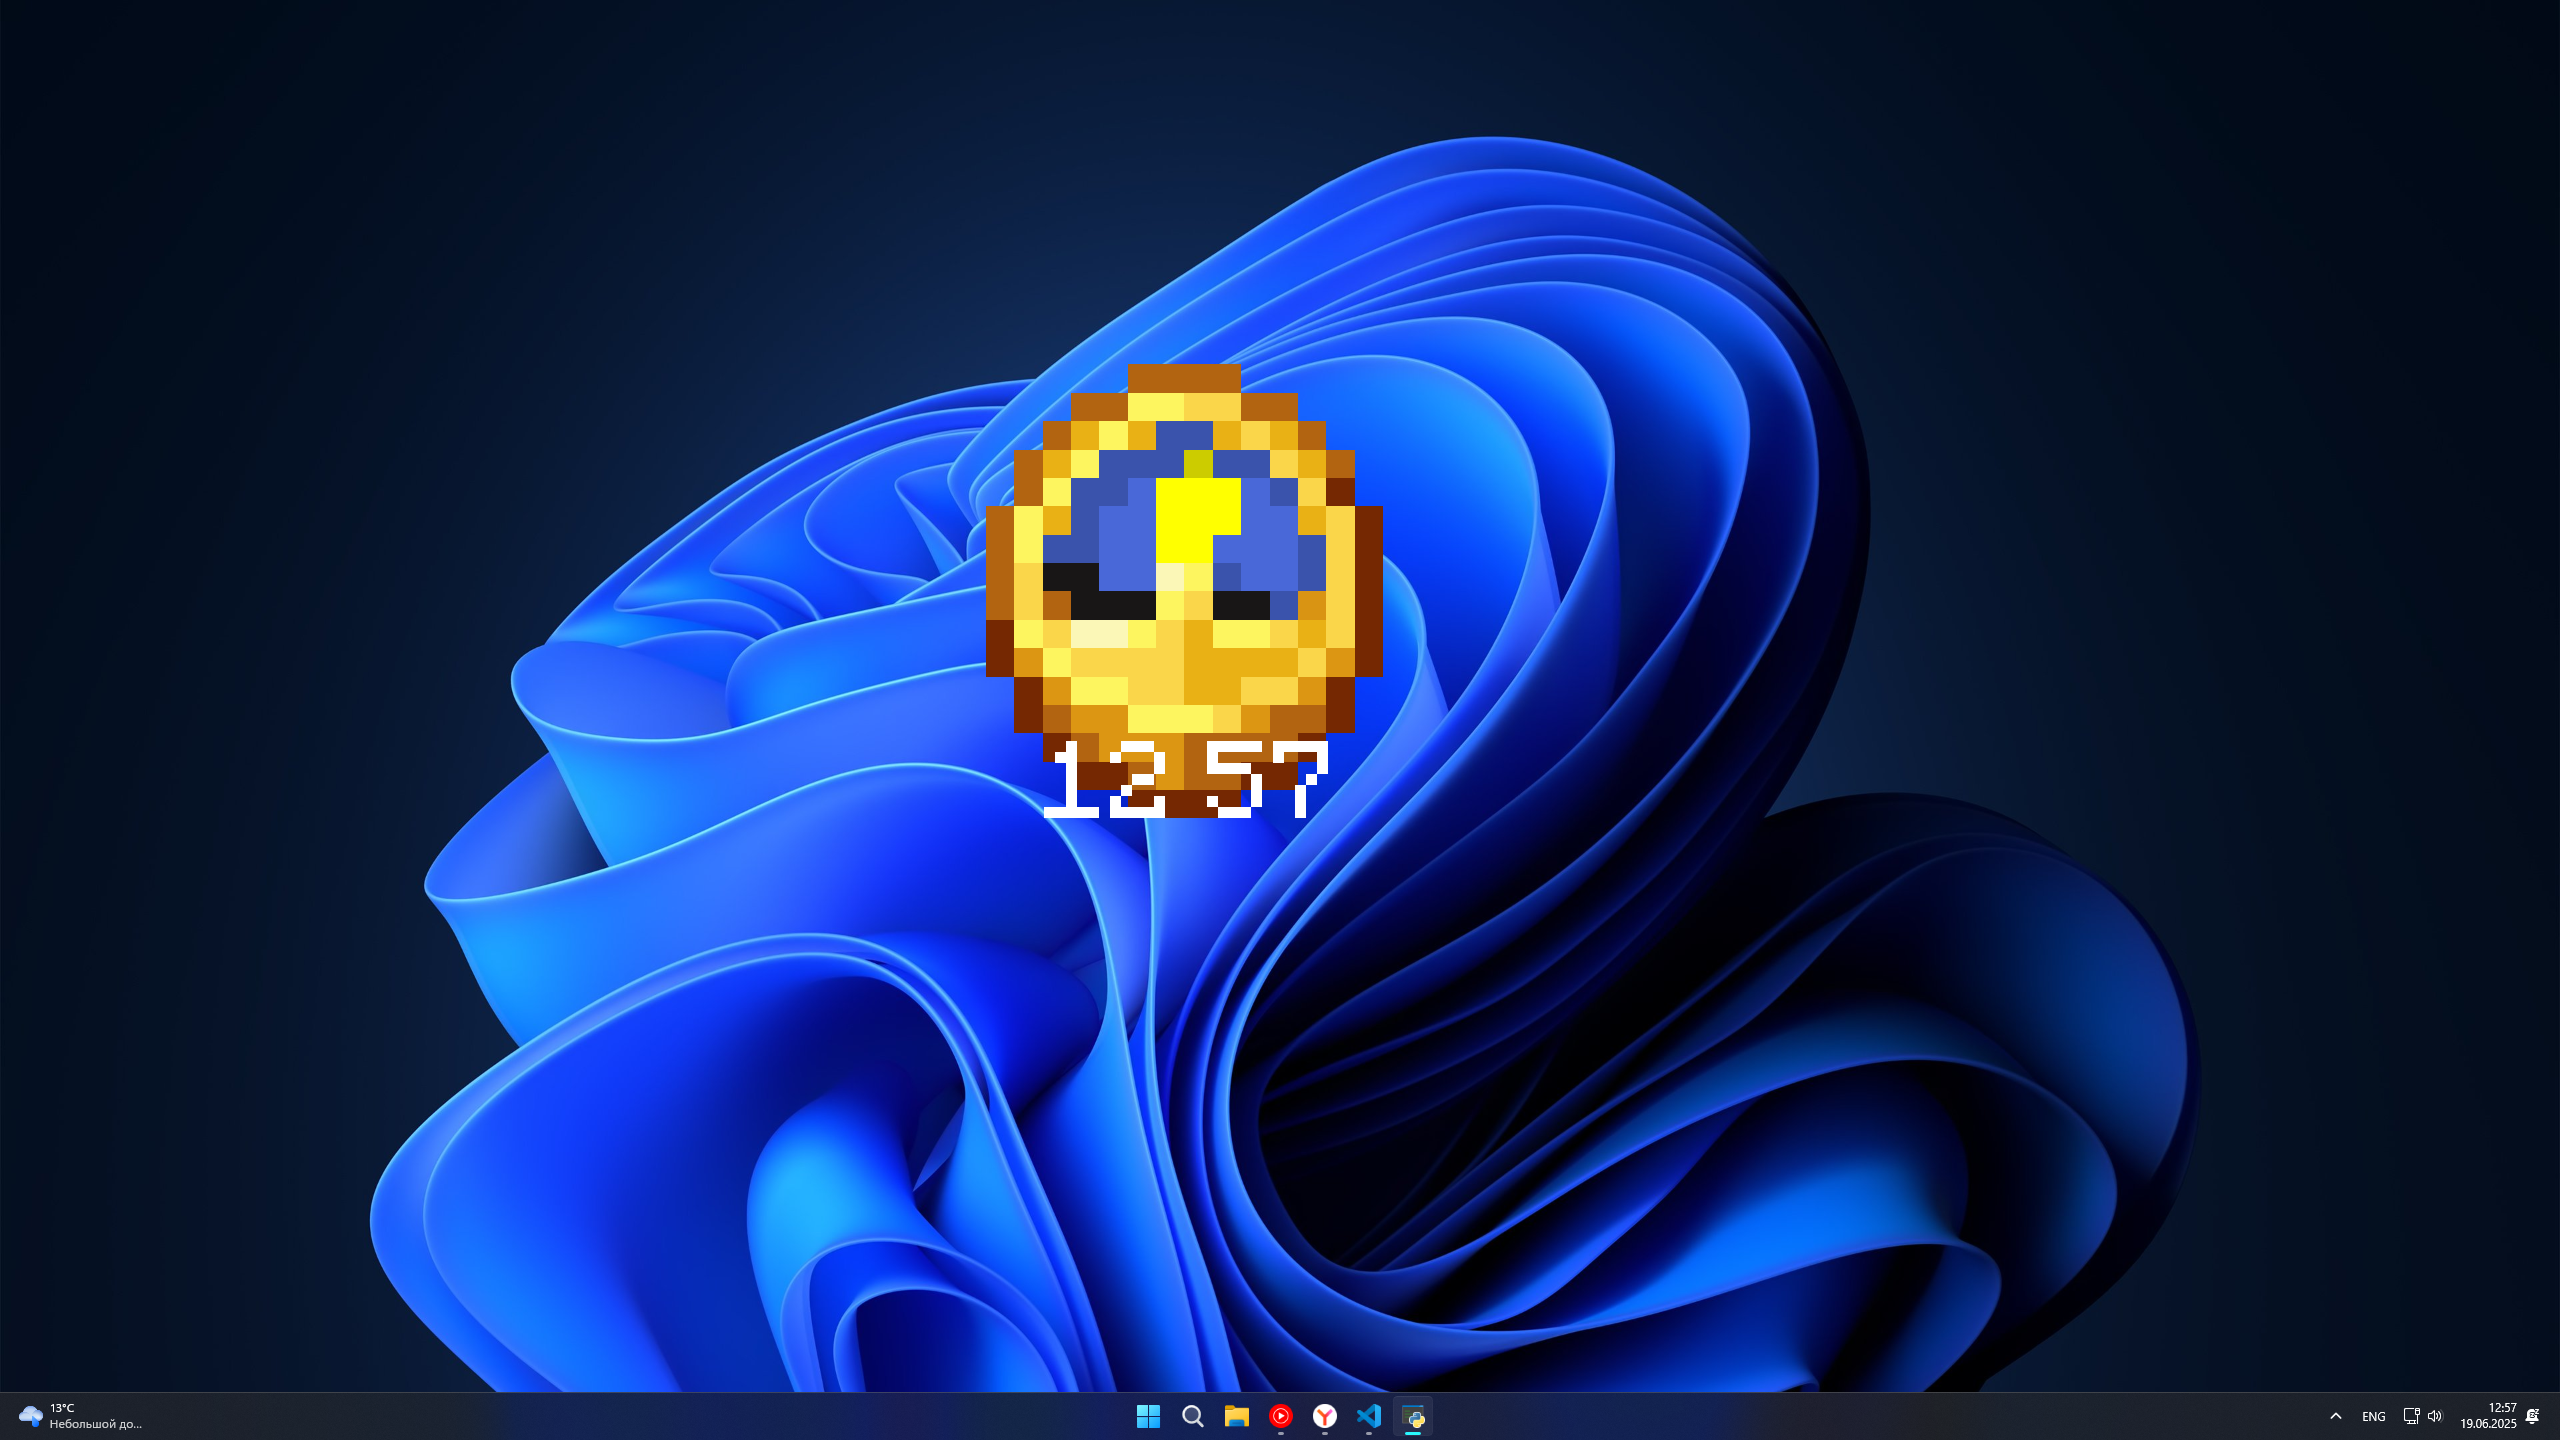Open Windows Search
The image size is (2560, 1440).
tap(1192, 1416)
